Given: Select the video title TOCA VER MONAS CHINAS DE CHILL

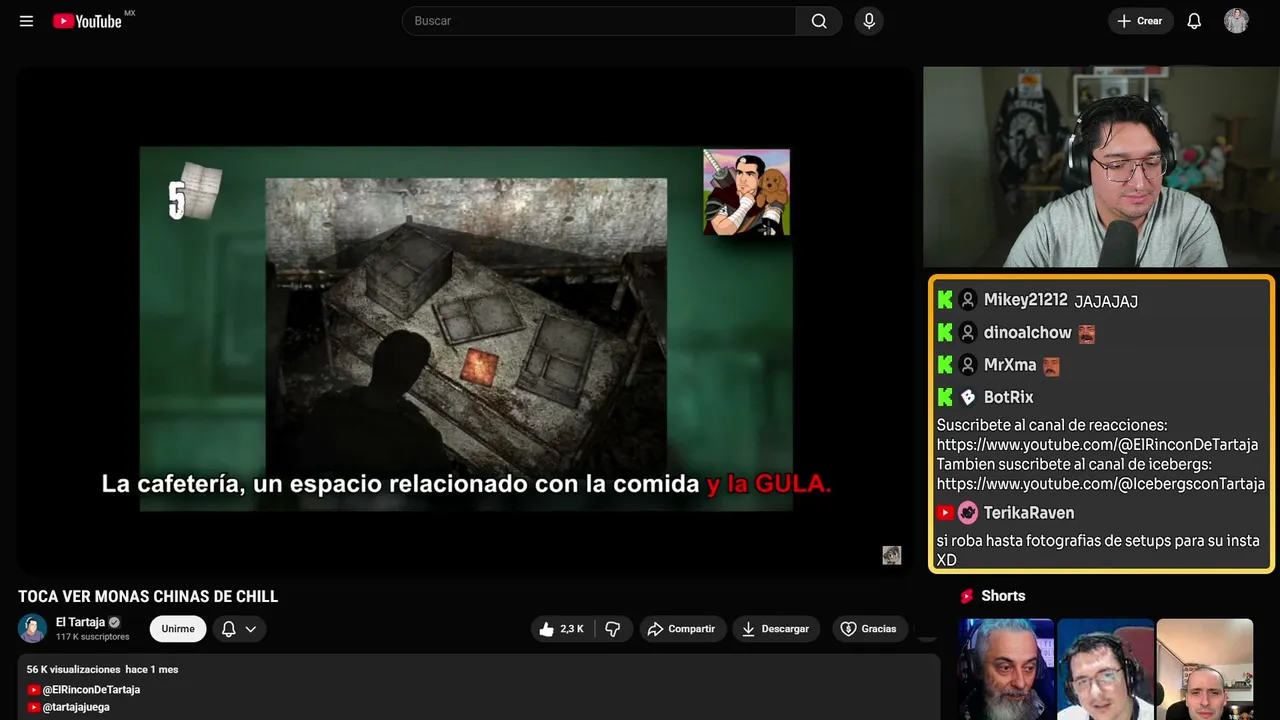Looking at the screenshot, I should 148,596.
